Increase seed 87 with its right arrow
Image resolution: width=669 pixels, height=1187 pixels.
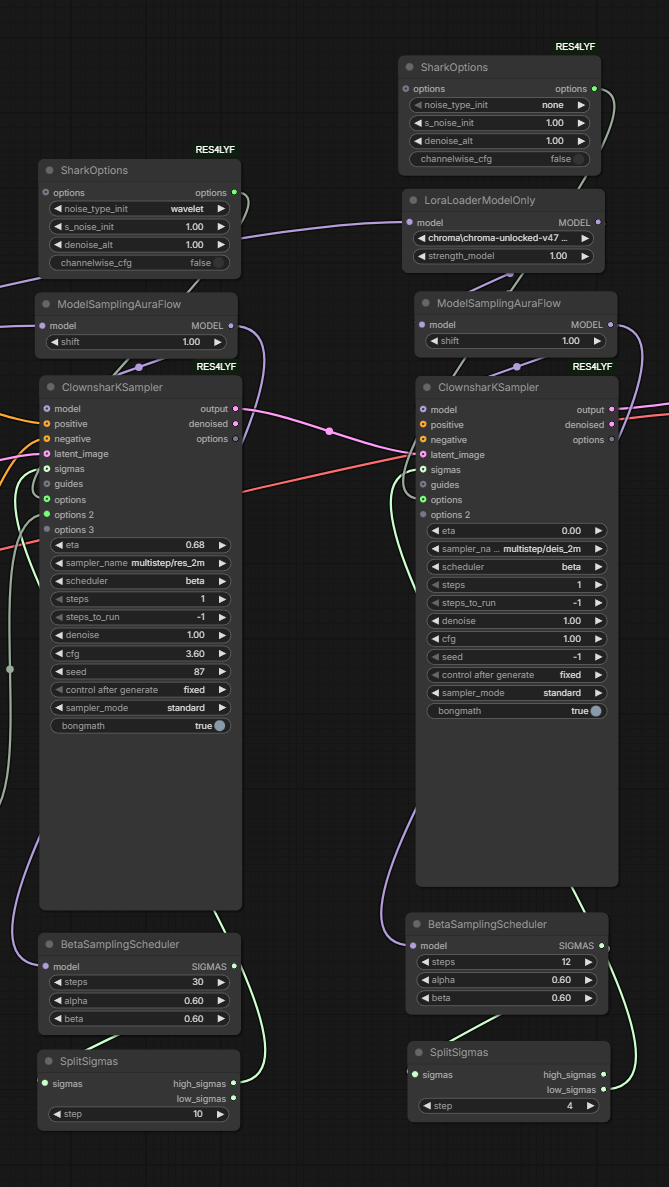point(222,671)
